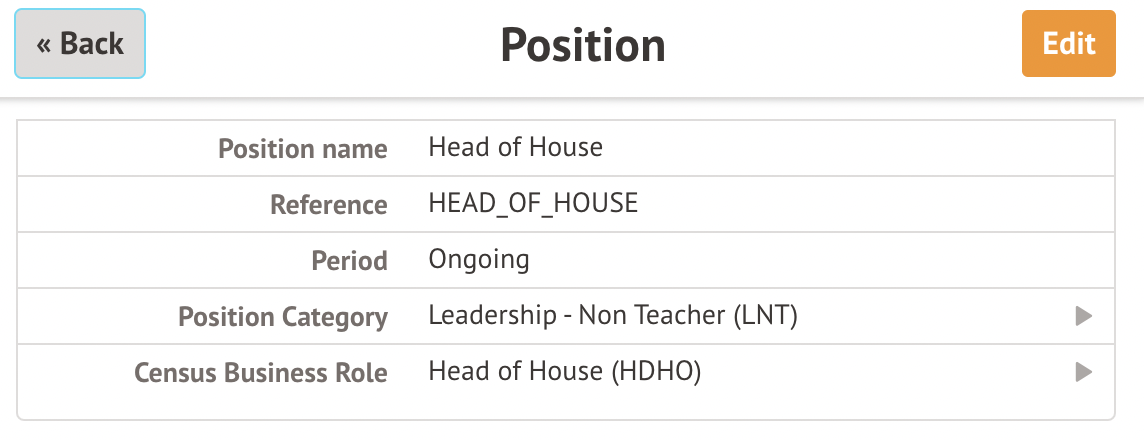Image resolution: width=1144 pixels, height=440 pixels.
Task: Select the Reference field label
Action: tap(328, 205)
